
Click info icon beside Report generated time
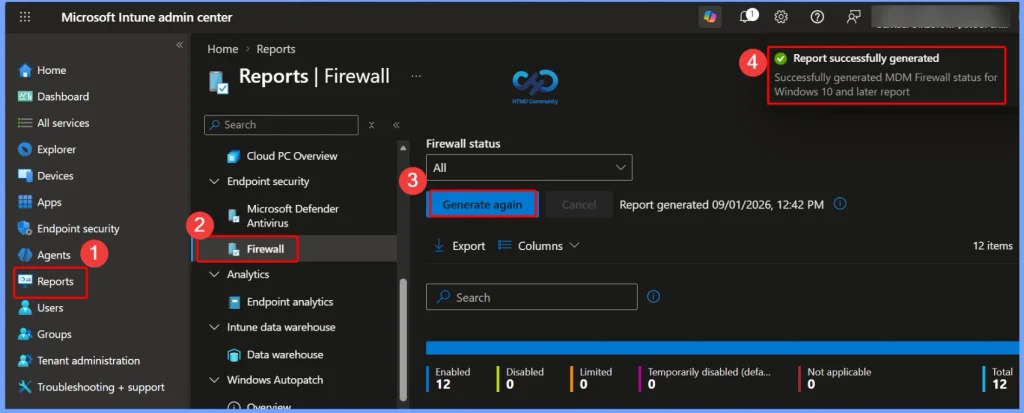[840, 204]
